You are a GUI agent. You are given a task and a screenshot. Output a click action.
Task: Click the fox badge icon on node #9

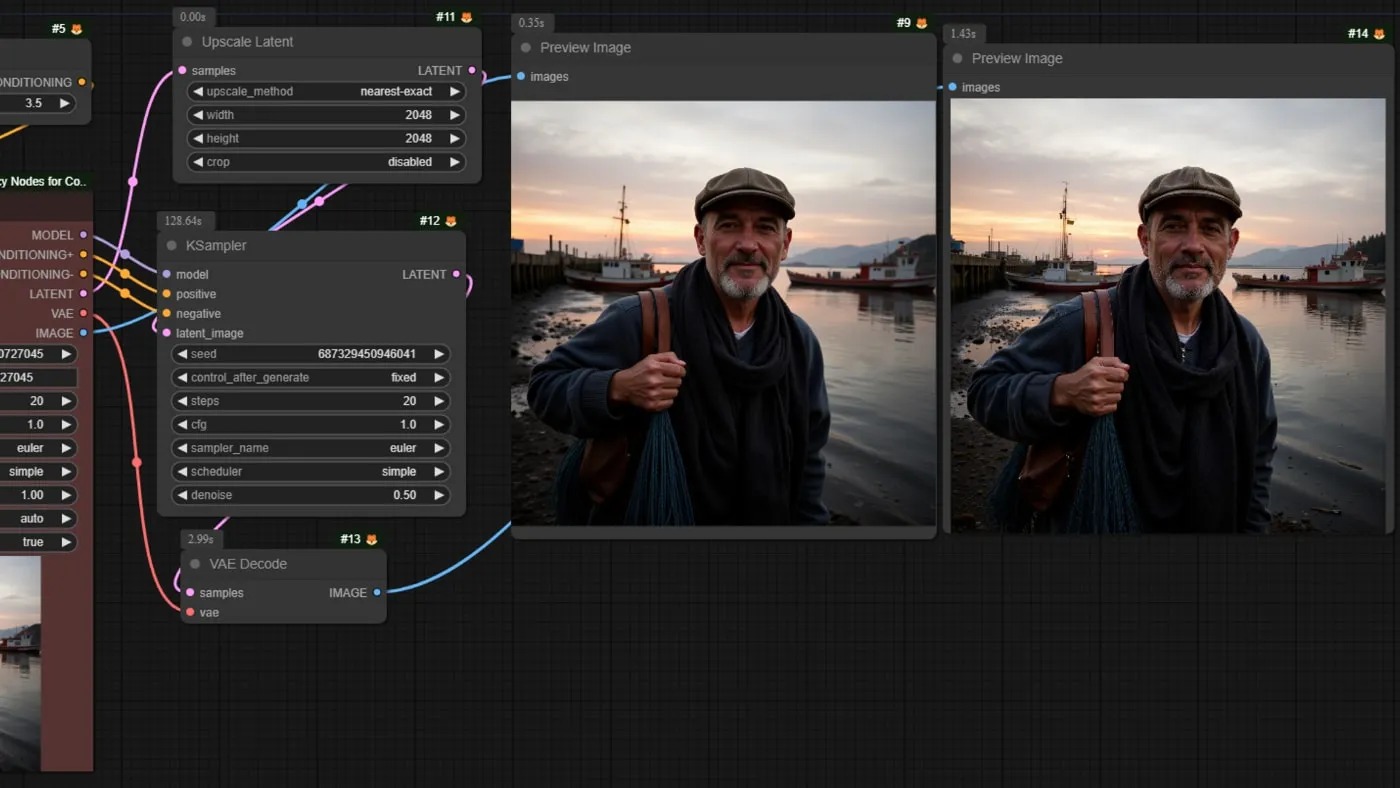point(921,23)
